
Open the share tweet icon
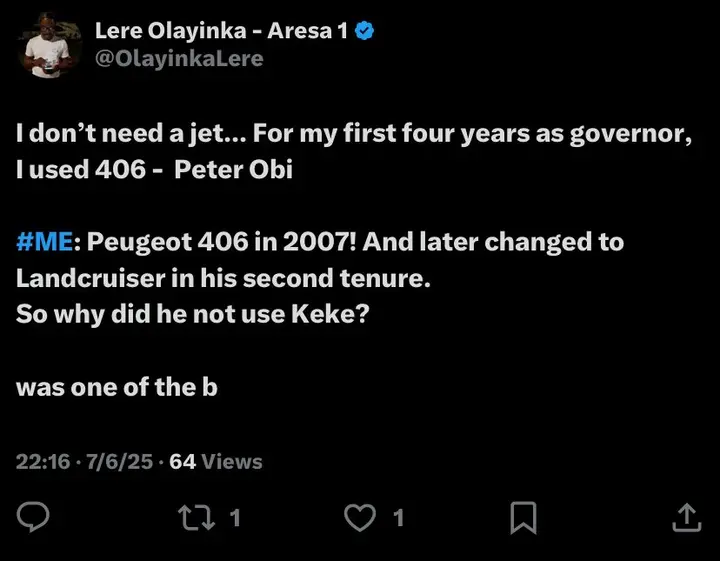[x=685, y=516]
